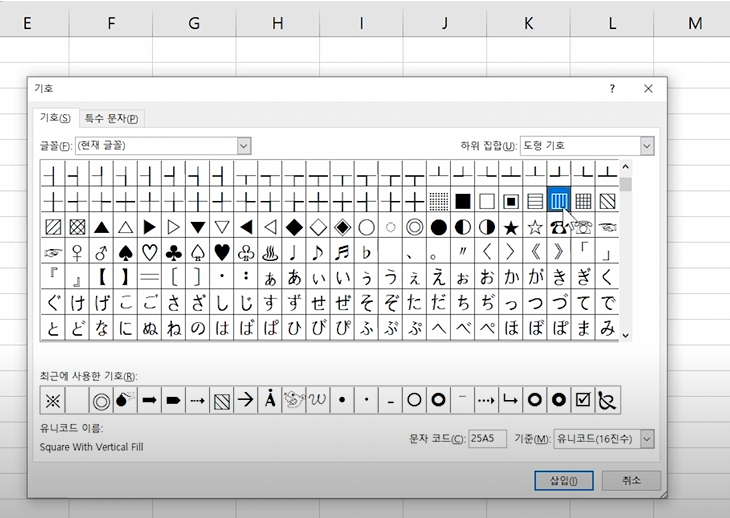Pick the black heart suit symbol

[x=222, y=253]
